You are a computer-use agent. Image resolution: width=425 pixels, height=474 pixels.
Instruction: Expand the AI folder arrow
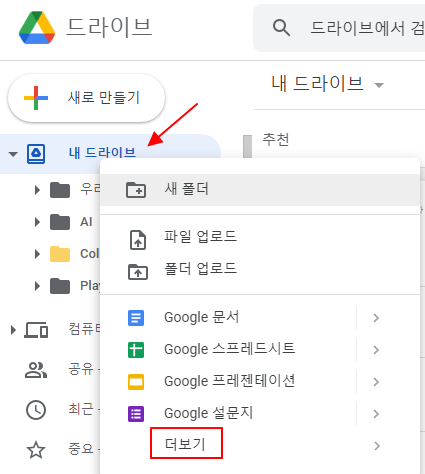37,222
